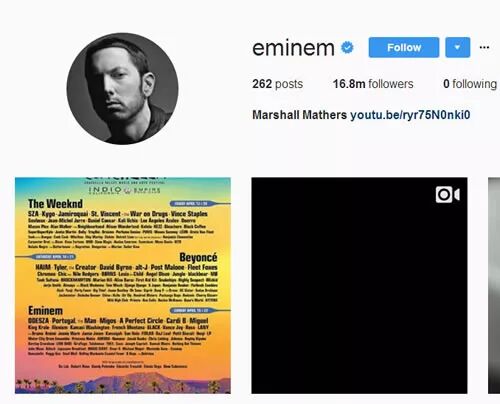
Task: Click the blue Follow button
Action: pyautogui.click(x=404, y=47)
